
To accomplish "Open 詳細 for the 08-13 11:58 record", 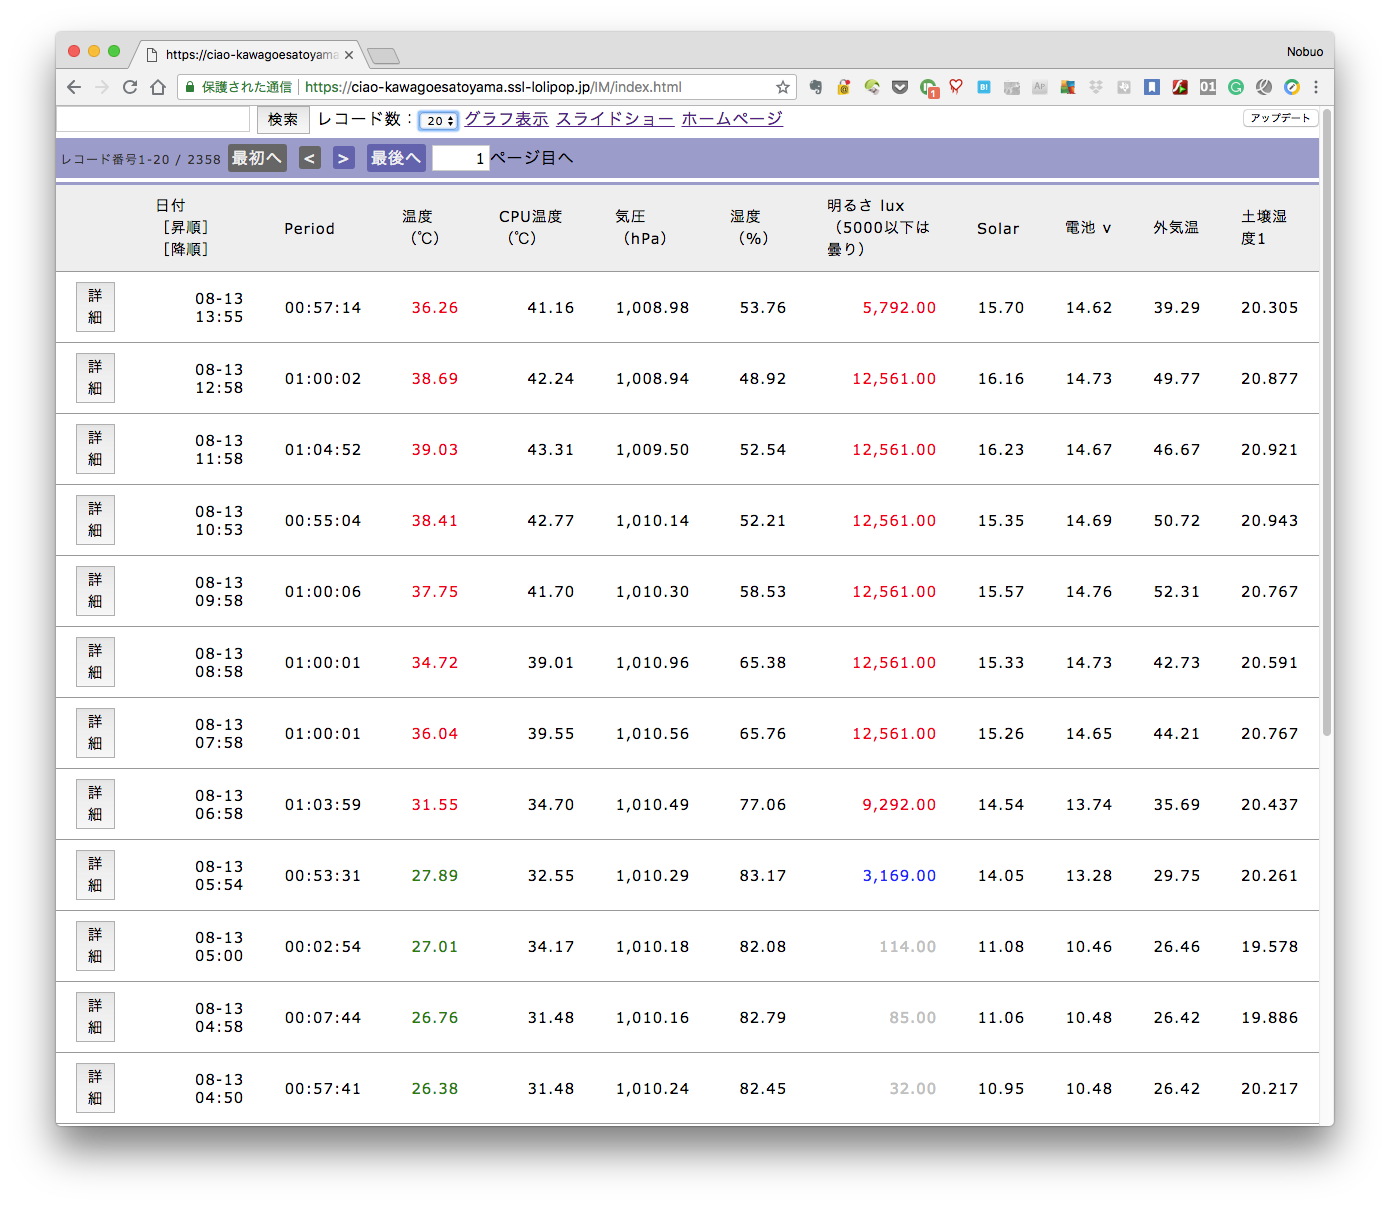I will (95, 449).
